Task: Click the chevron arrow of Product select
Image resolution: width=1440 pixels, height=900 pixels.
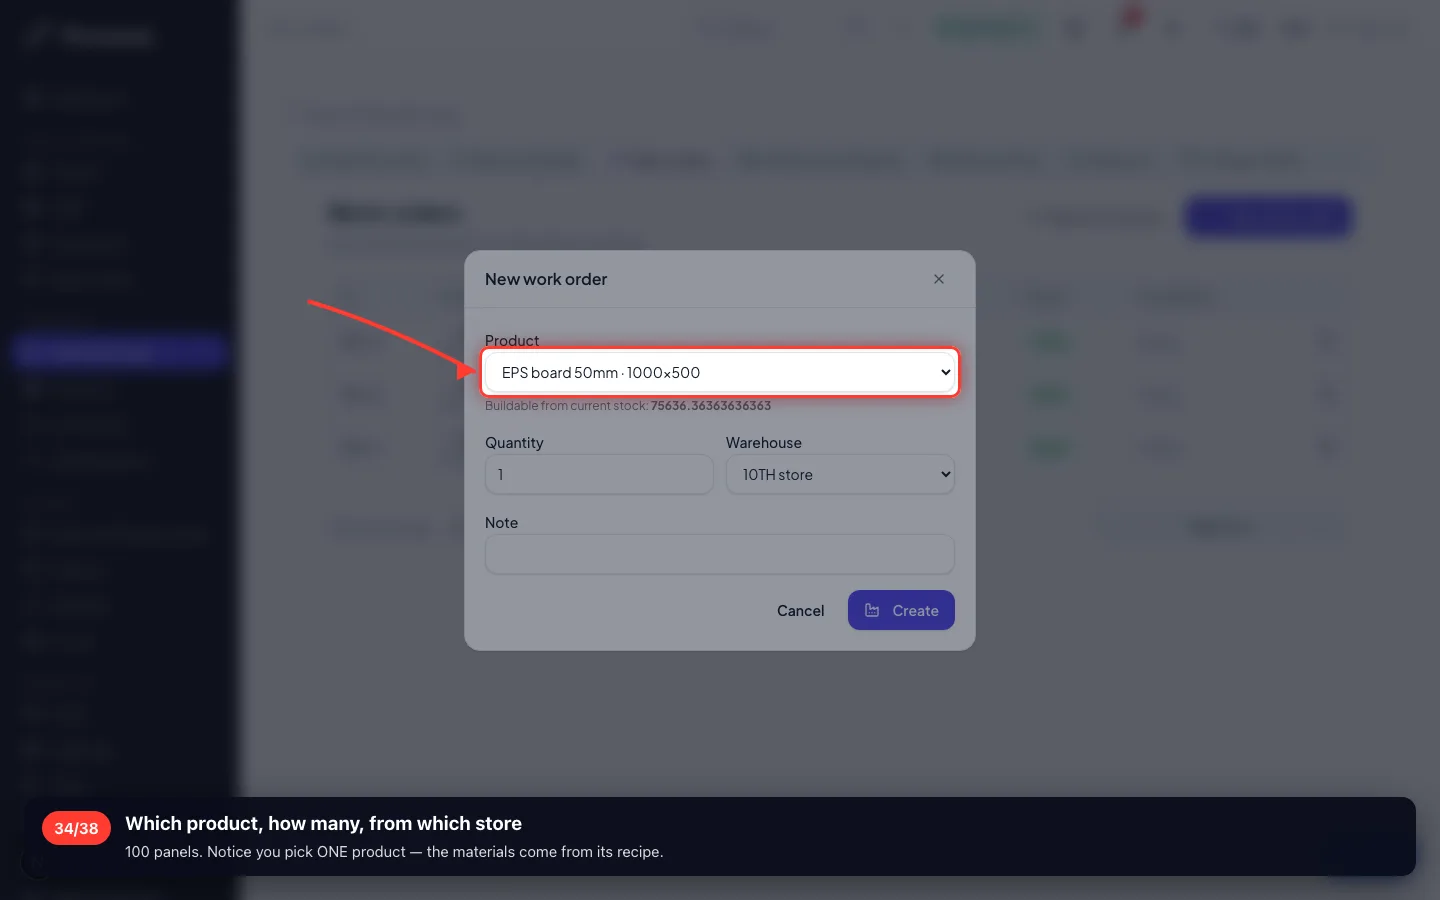Action: pyautogui.click(x=945, y=373)
